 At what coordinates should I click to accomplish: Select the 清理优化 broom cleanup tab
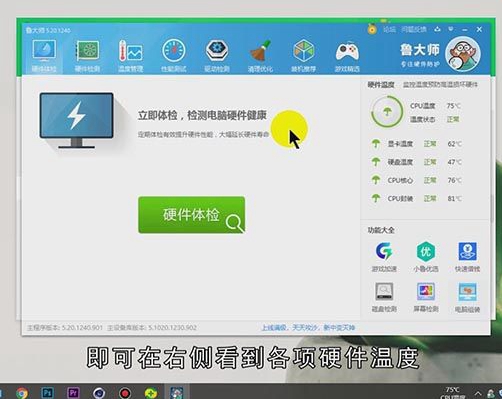click(260, 56)
